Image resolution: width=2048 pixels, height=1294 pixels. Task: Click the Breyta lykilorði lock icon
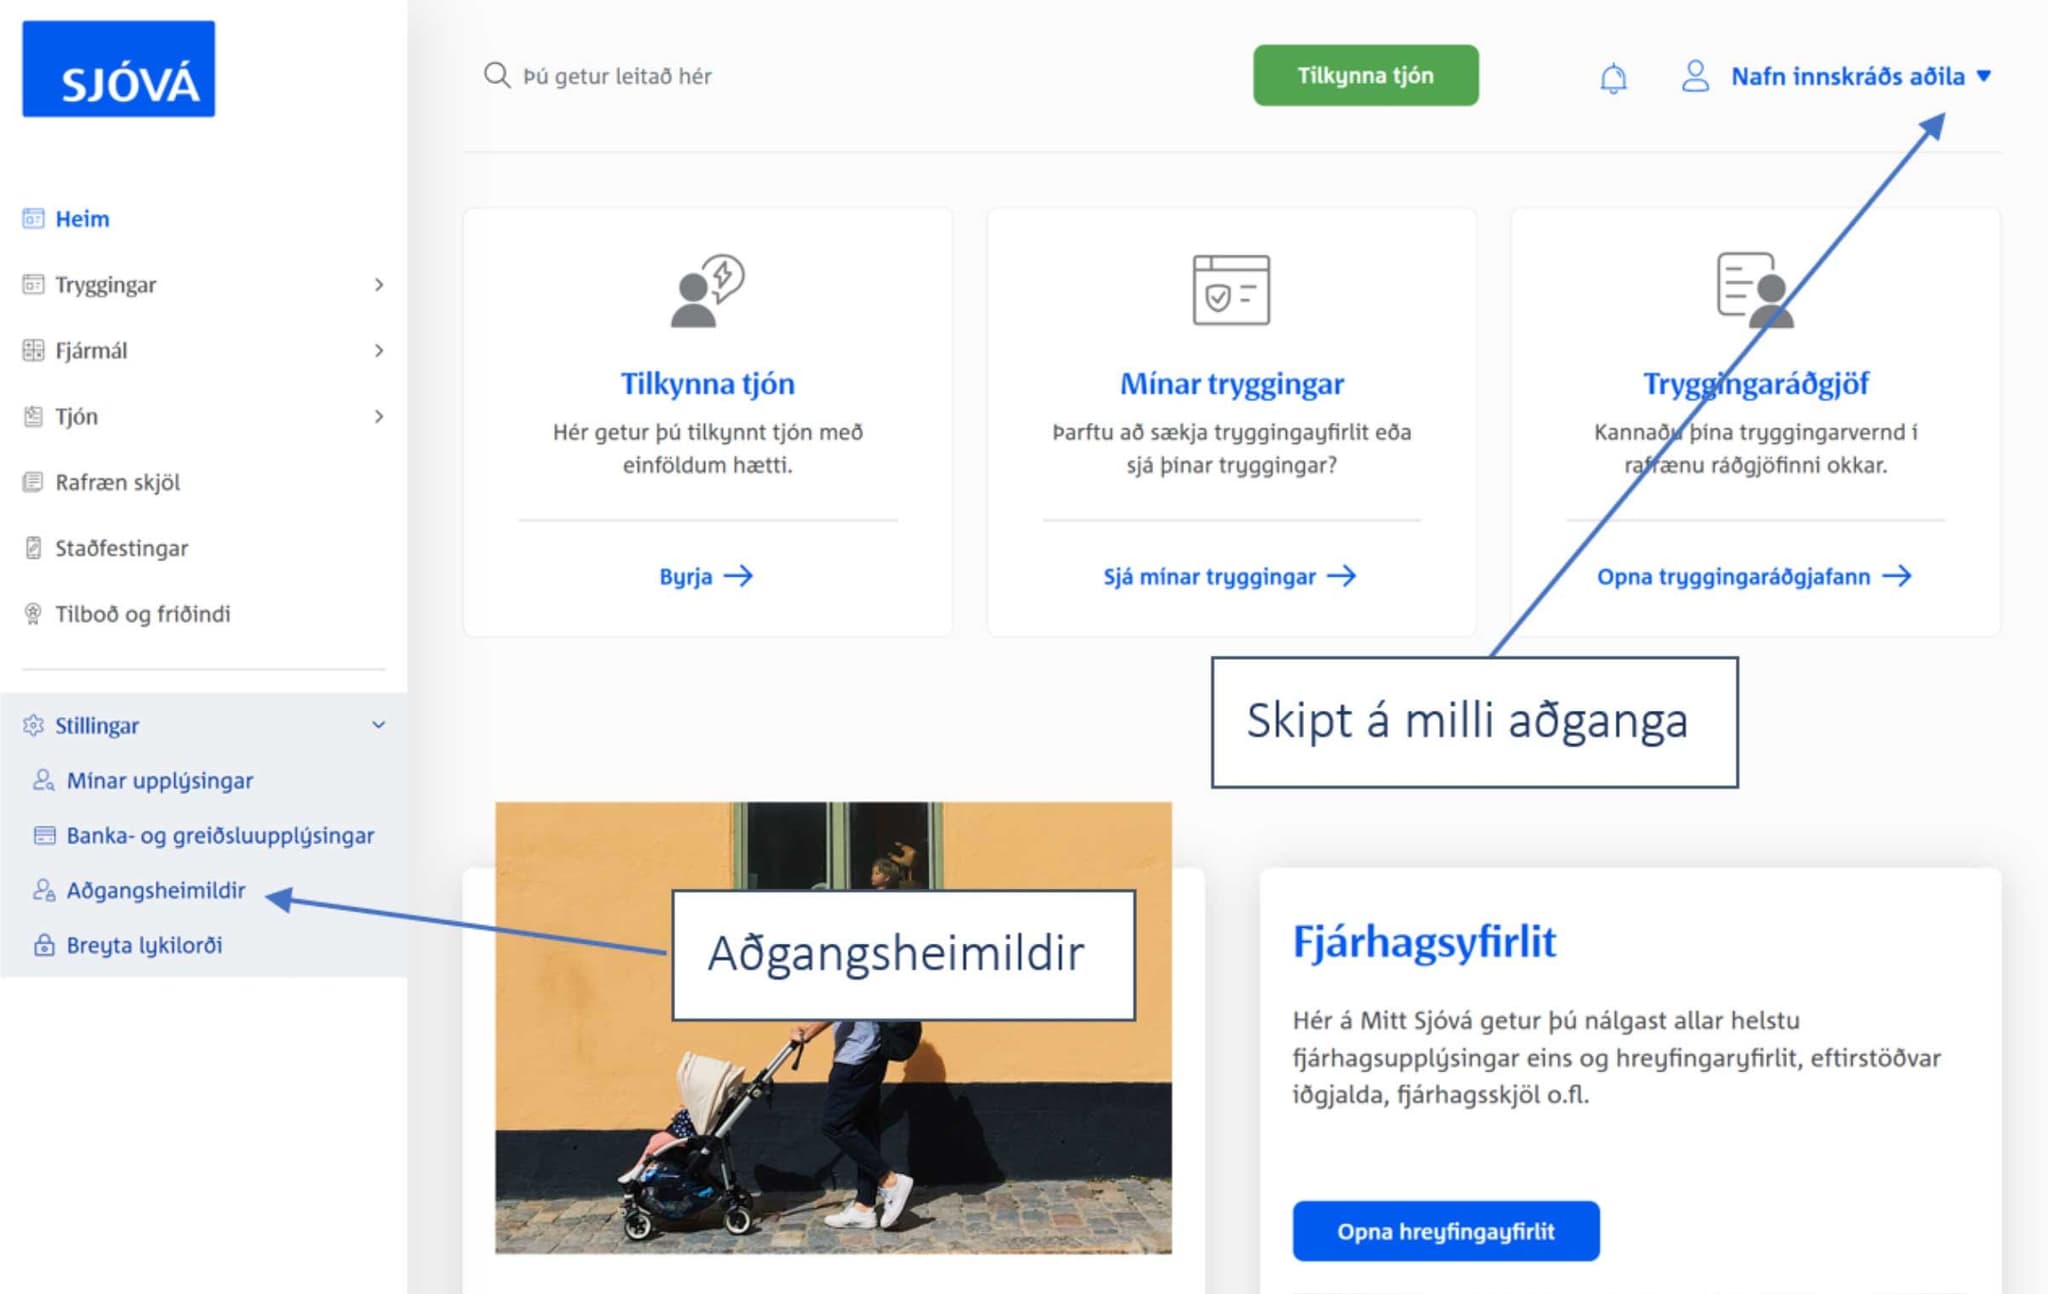44,945
